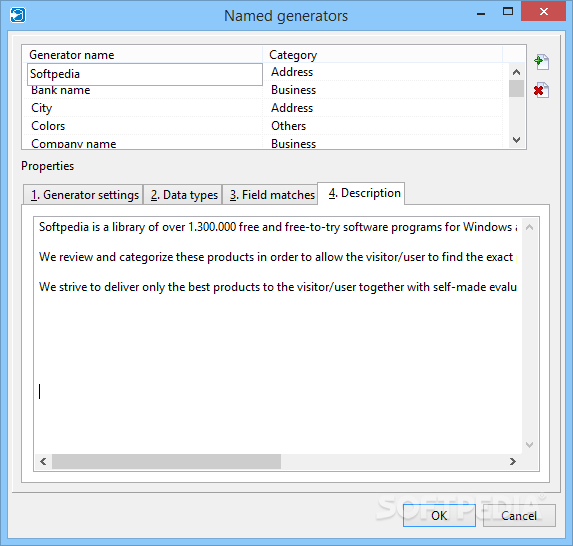Click description vertical scroll down arrow
Screen dimensions: 573x546
click(529, 445)
